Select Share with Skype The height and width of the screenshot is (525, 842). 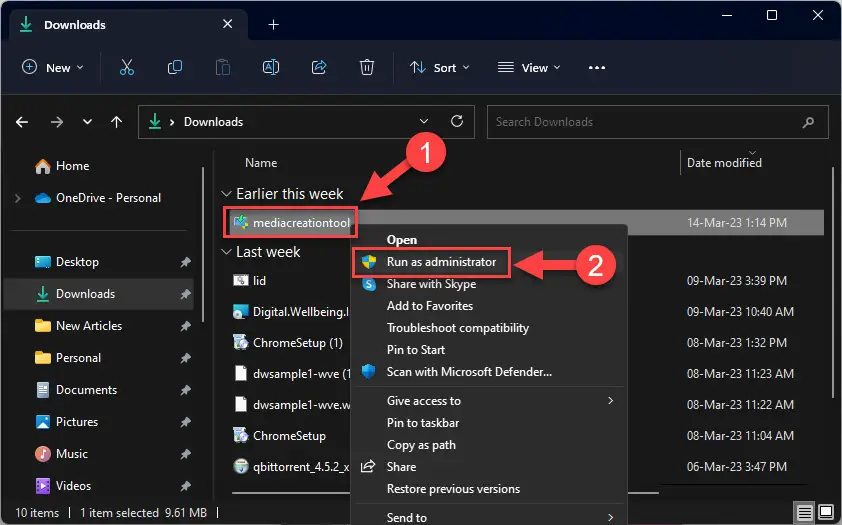point(489,284)
